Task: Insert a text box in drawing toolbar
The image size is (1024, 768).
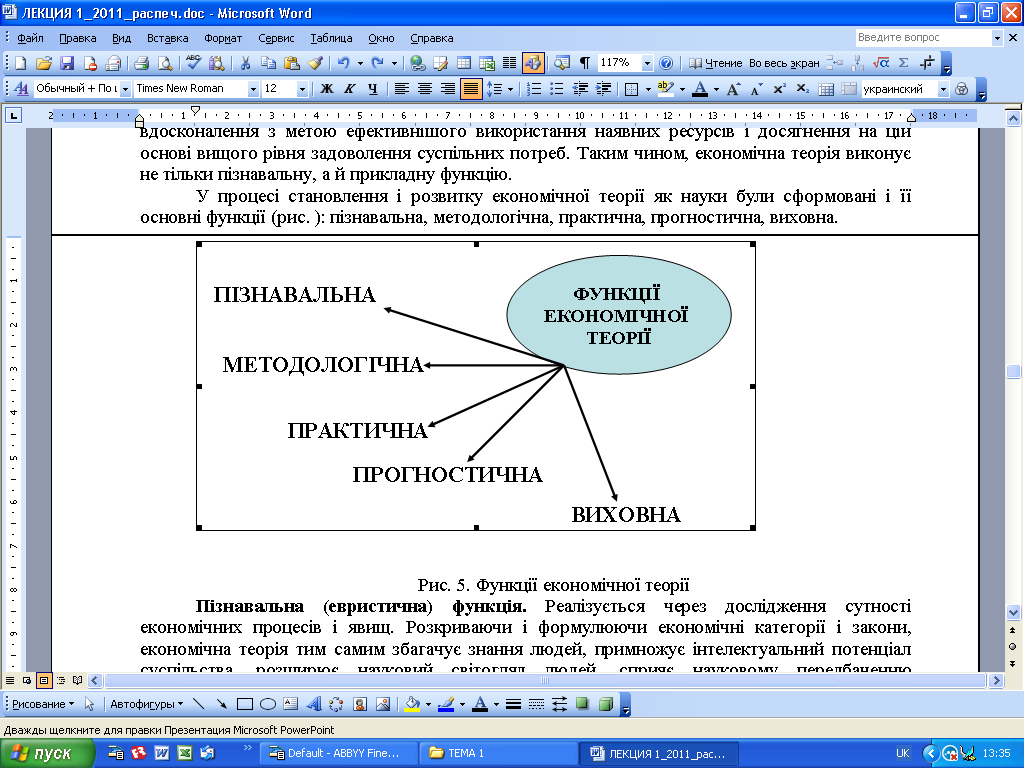Action: 291,704
